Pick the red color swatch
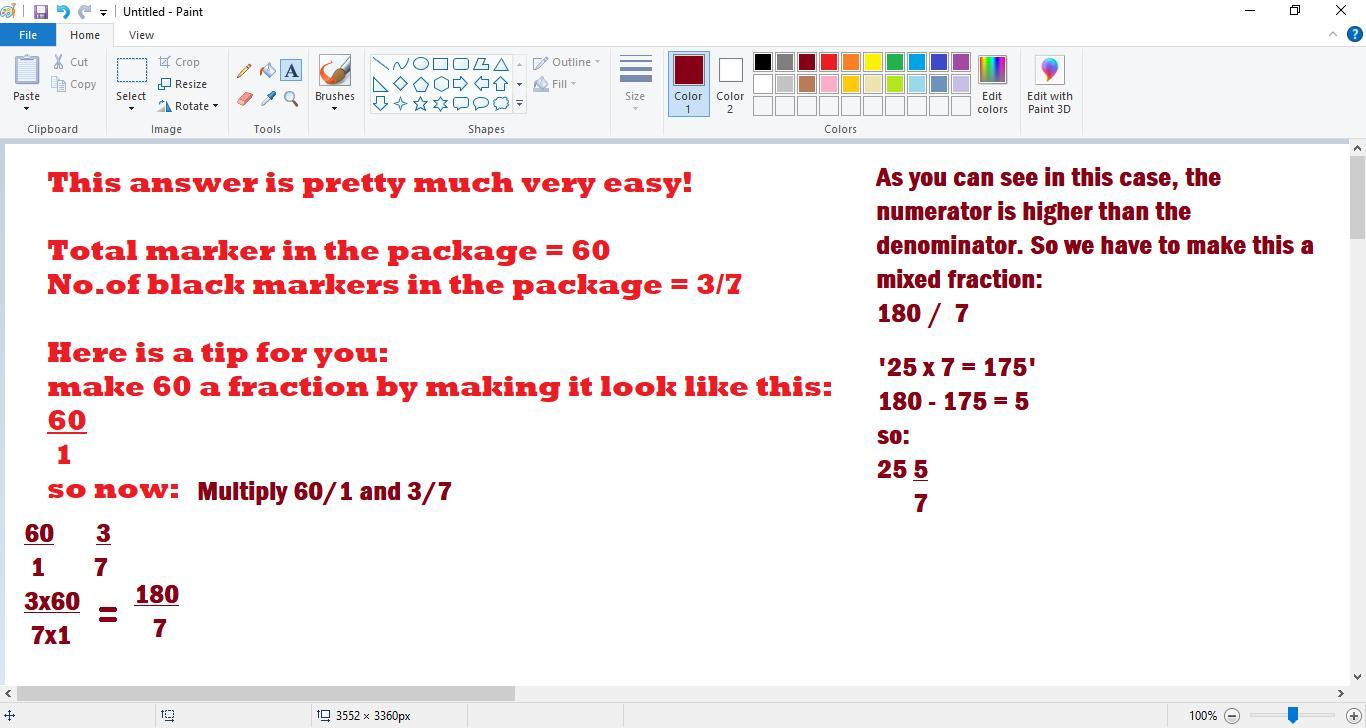Image resolution: width=1366 pixels, height=728 pixels. (829, 62)
